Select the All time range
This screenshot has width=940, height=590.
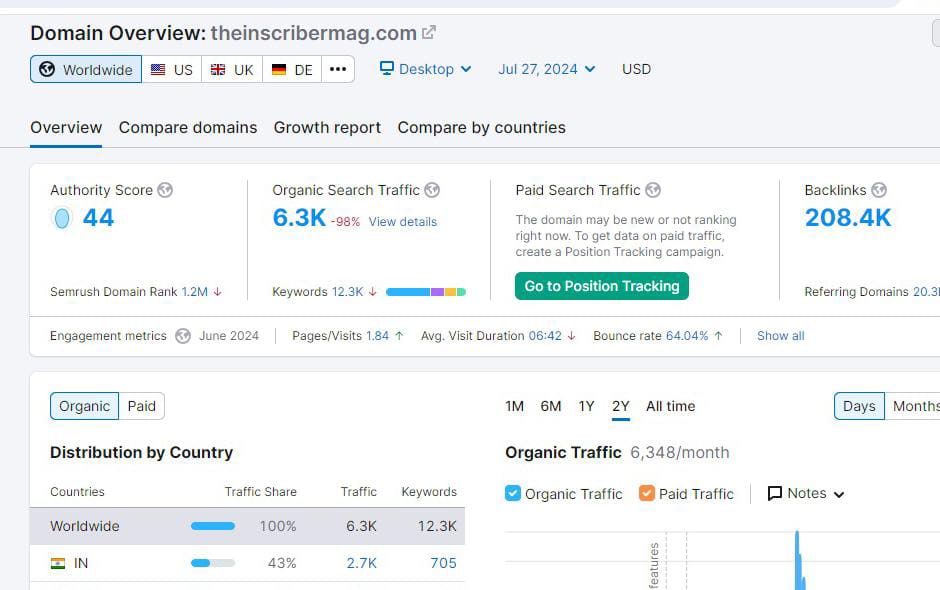671,407
